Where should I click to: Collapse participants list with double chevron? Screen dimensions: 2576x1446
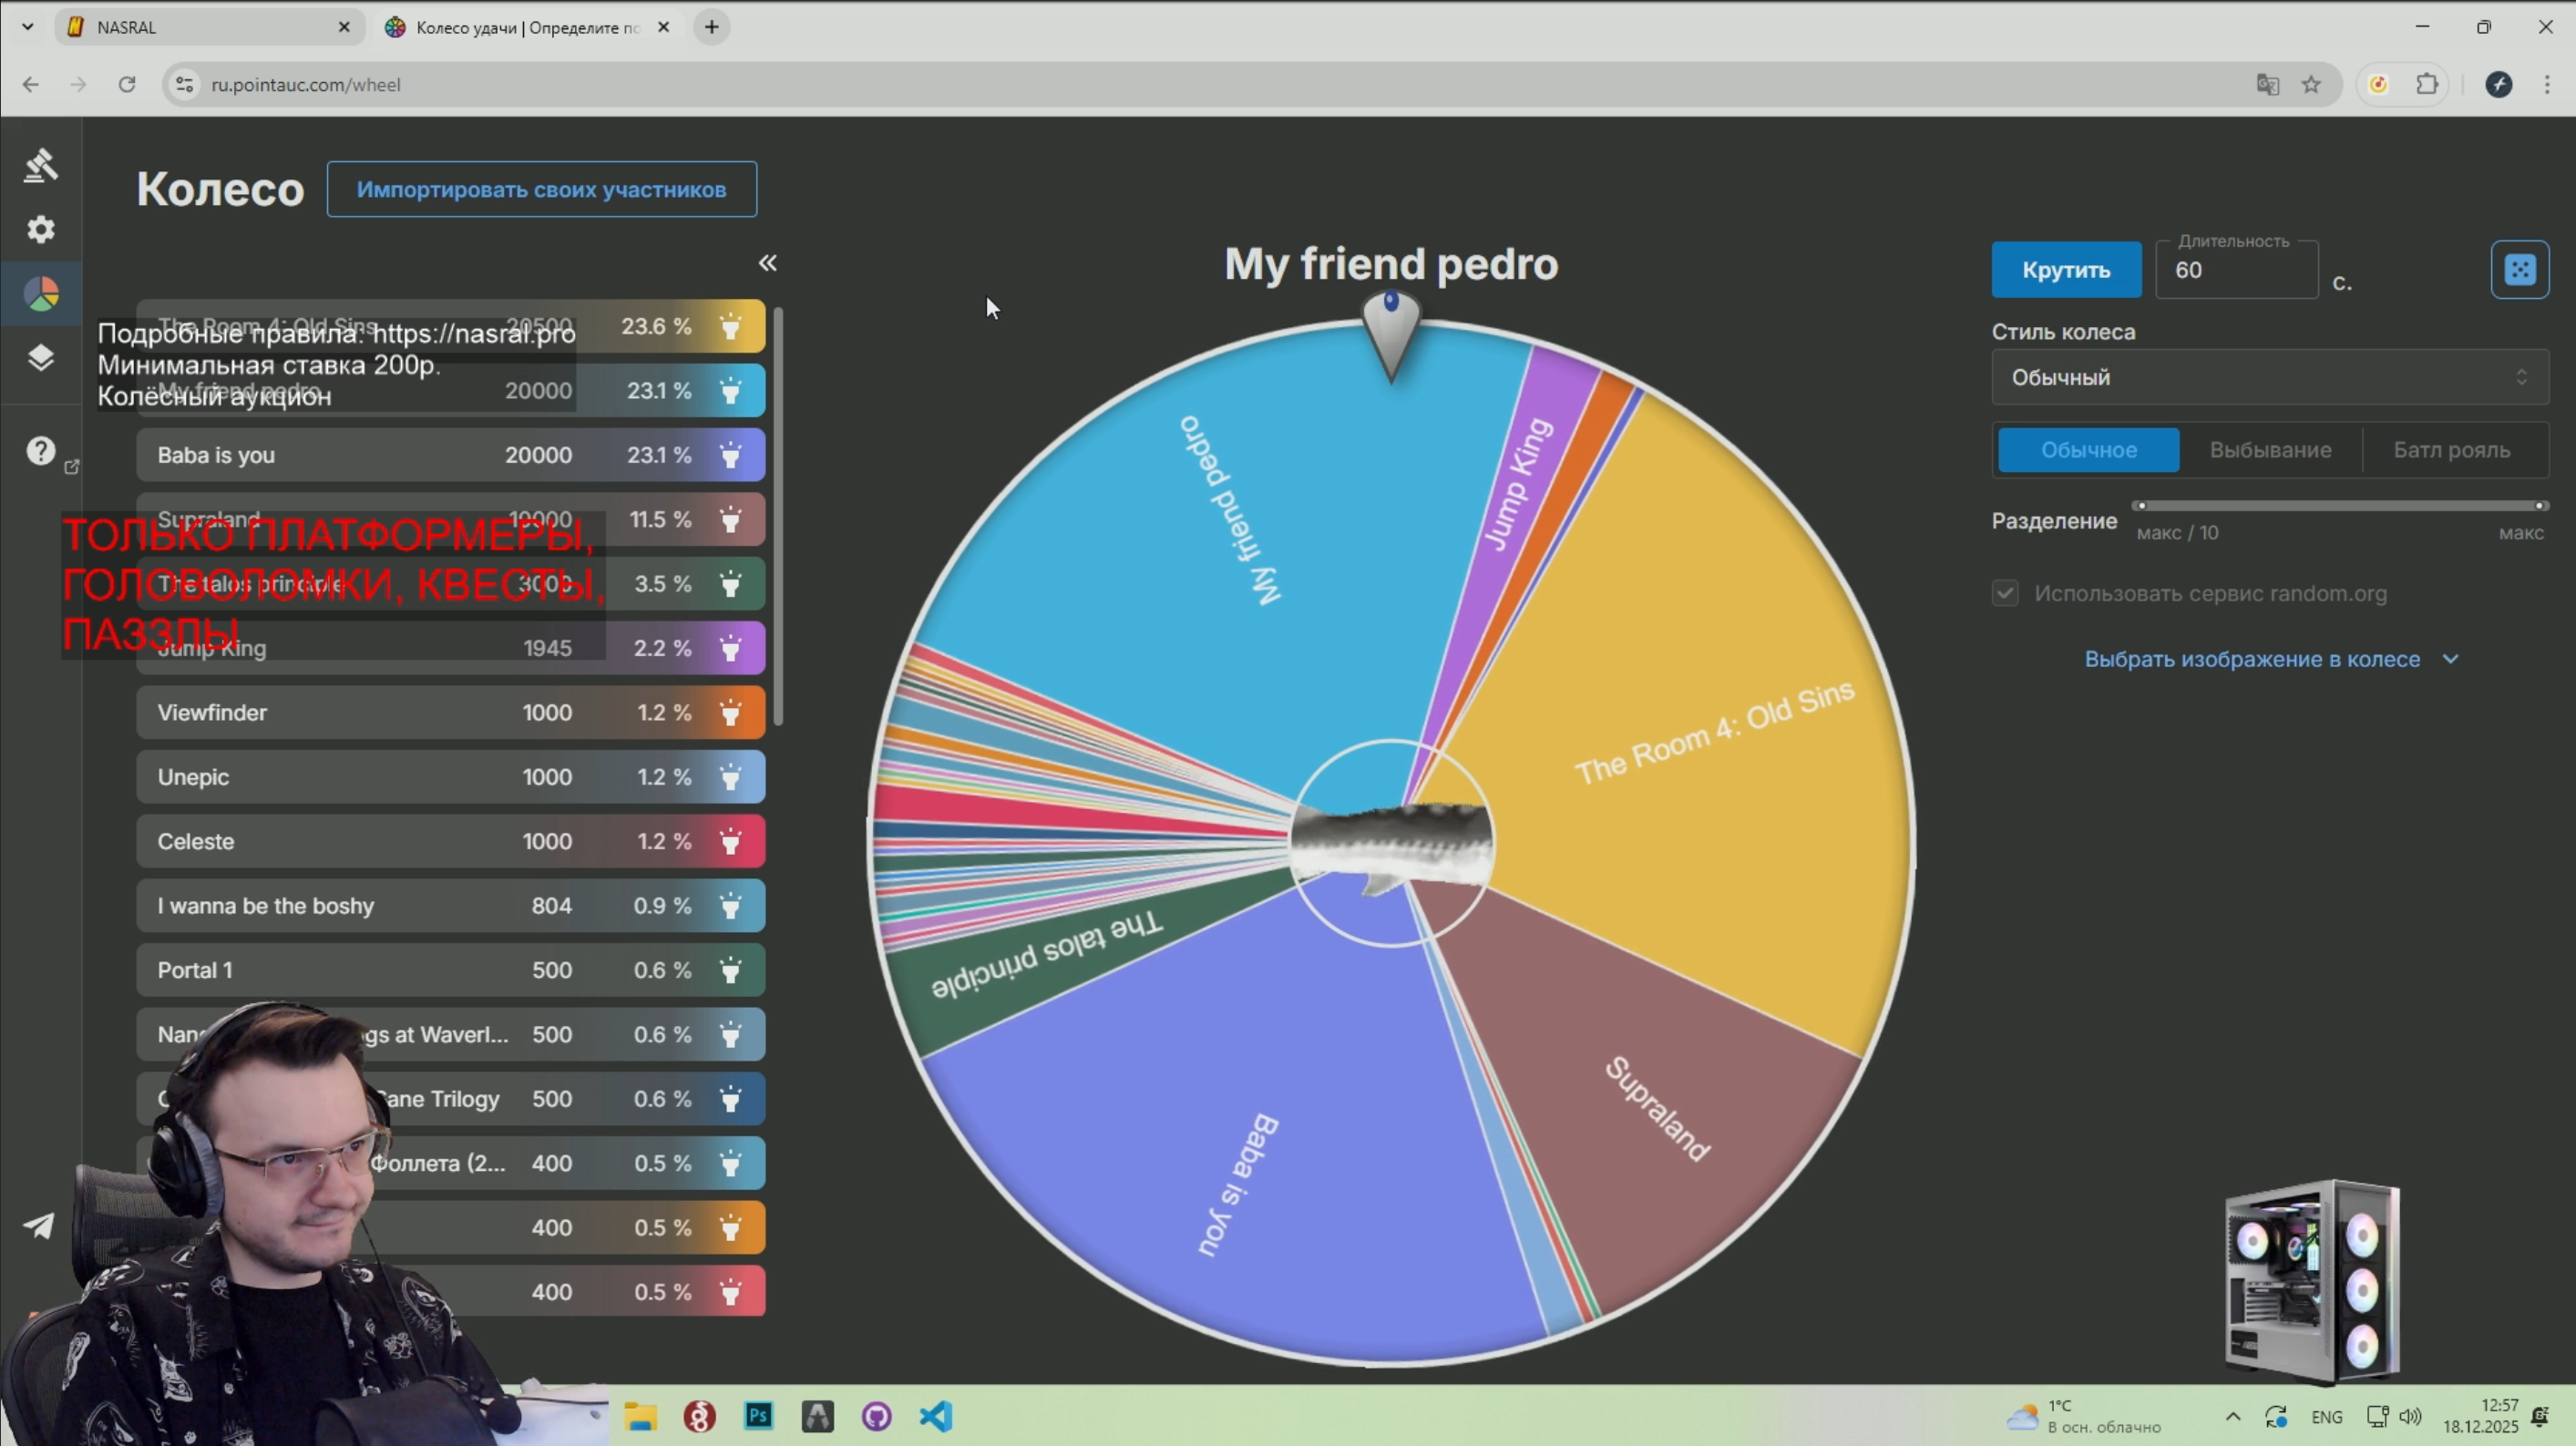(767, 263)
